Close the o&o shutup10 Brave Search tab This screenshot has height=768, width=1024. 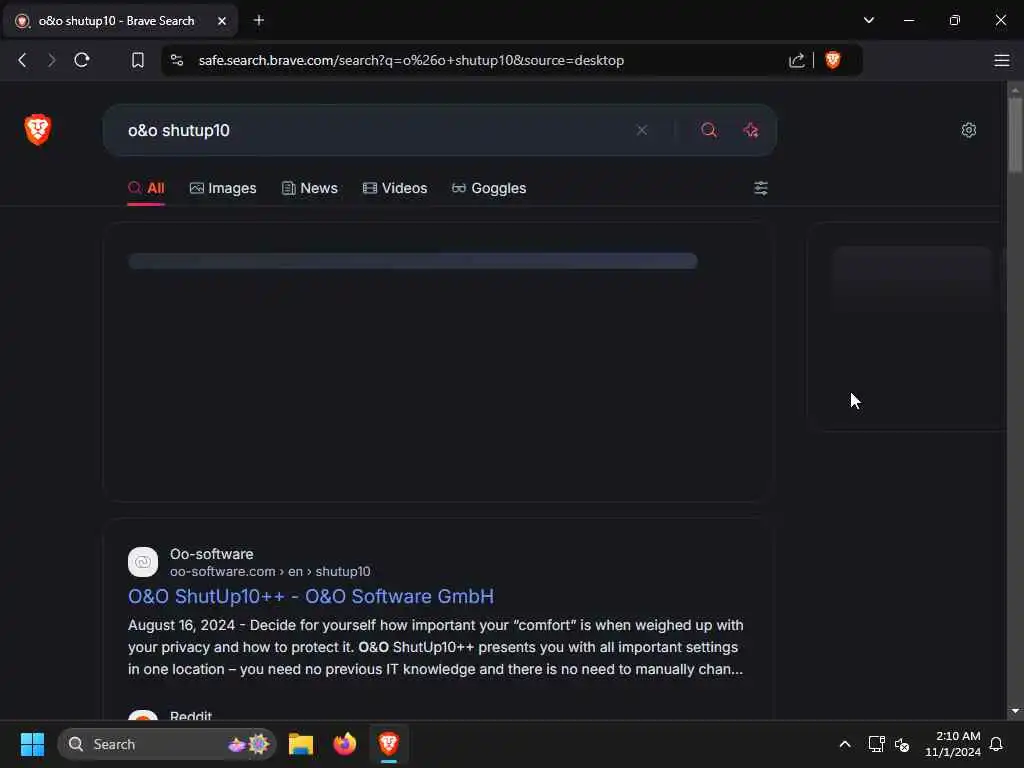click(x=222, y=21)
